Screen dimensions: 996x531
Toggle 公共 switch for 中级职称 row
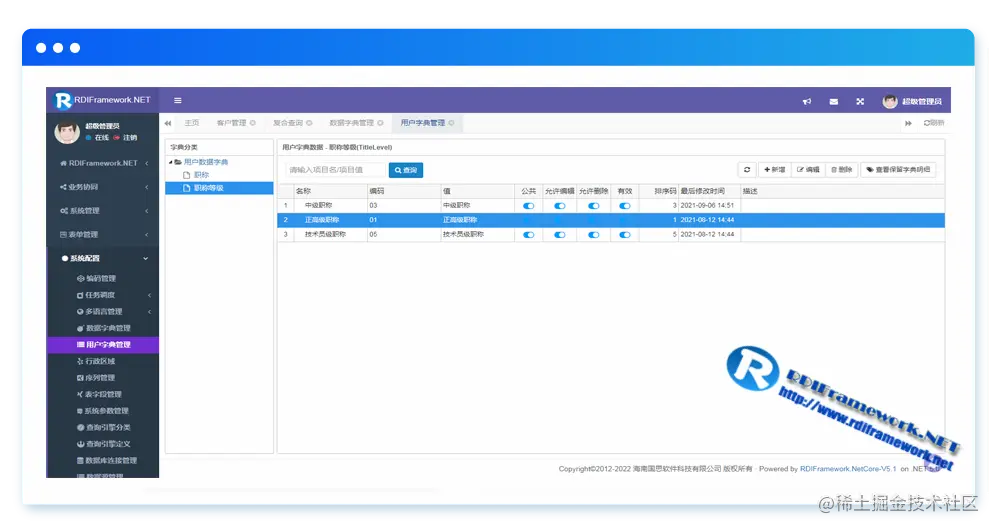(x=528, y=206)
